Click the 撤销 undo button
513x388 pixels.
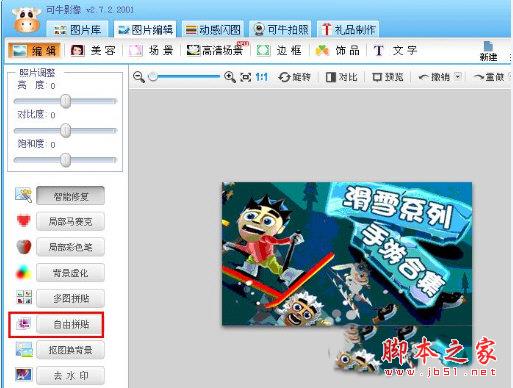[434, 77]
